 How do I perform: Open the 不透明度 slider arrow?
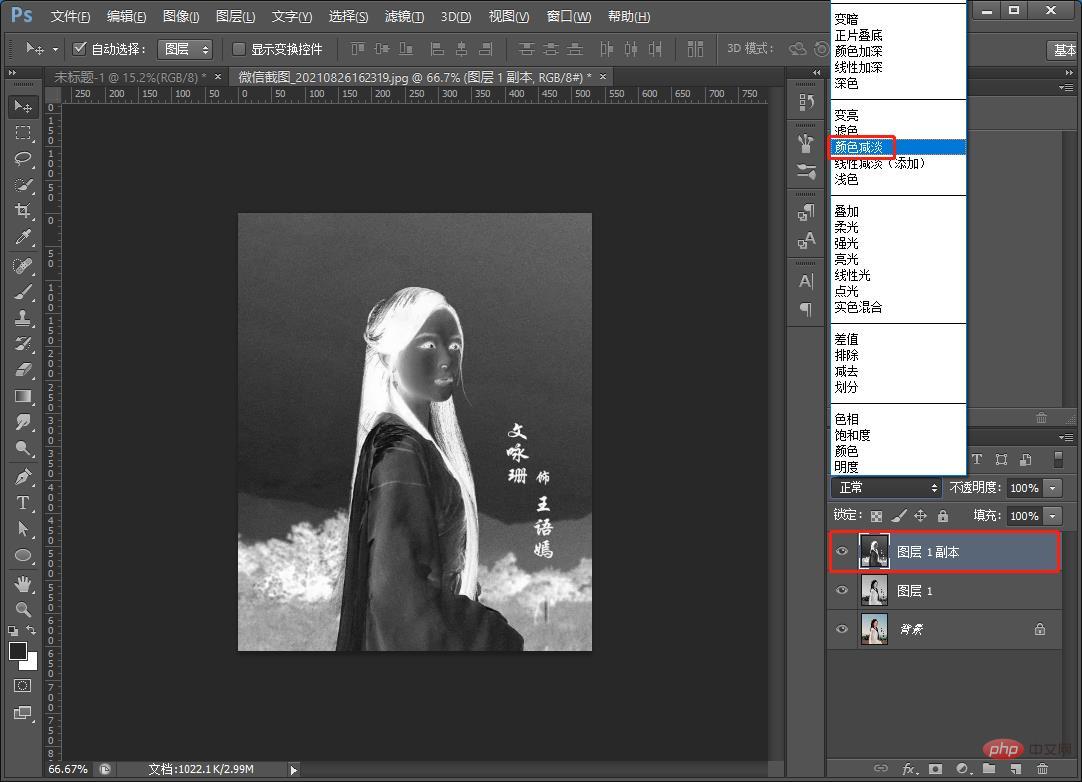pyautogui.click(x=1053, y=487)
